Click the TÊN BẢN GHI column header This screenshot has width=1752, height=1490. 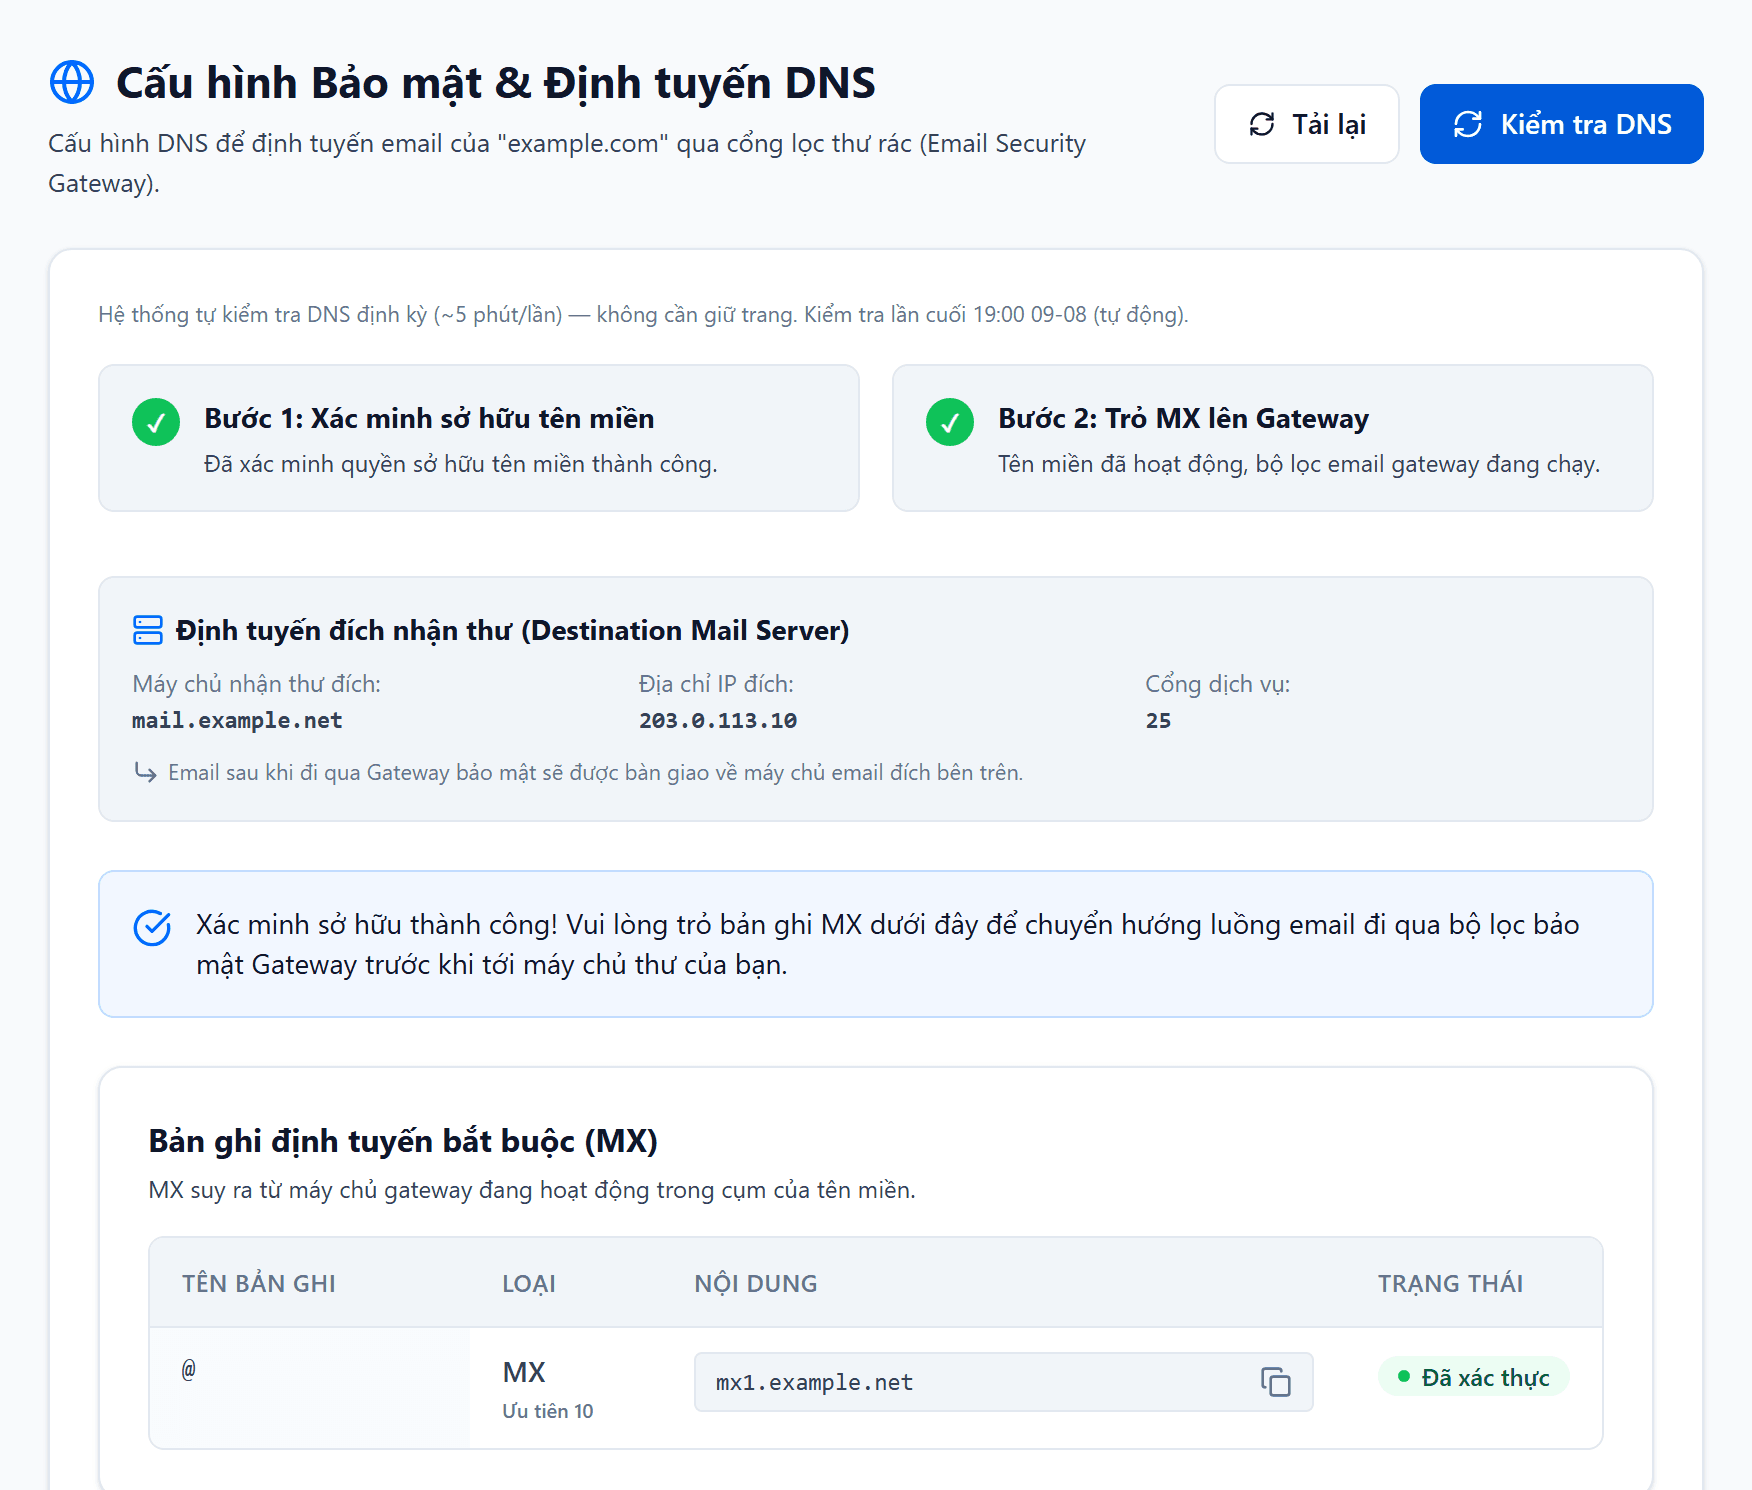coord(259,1283)
